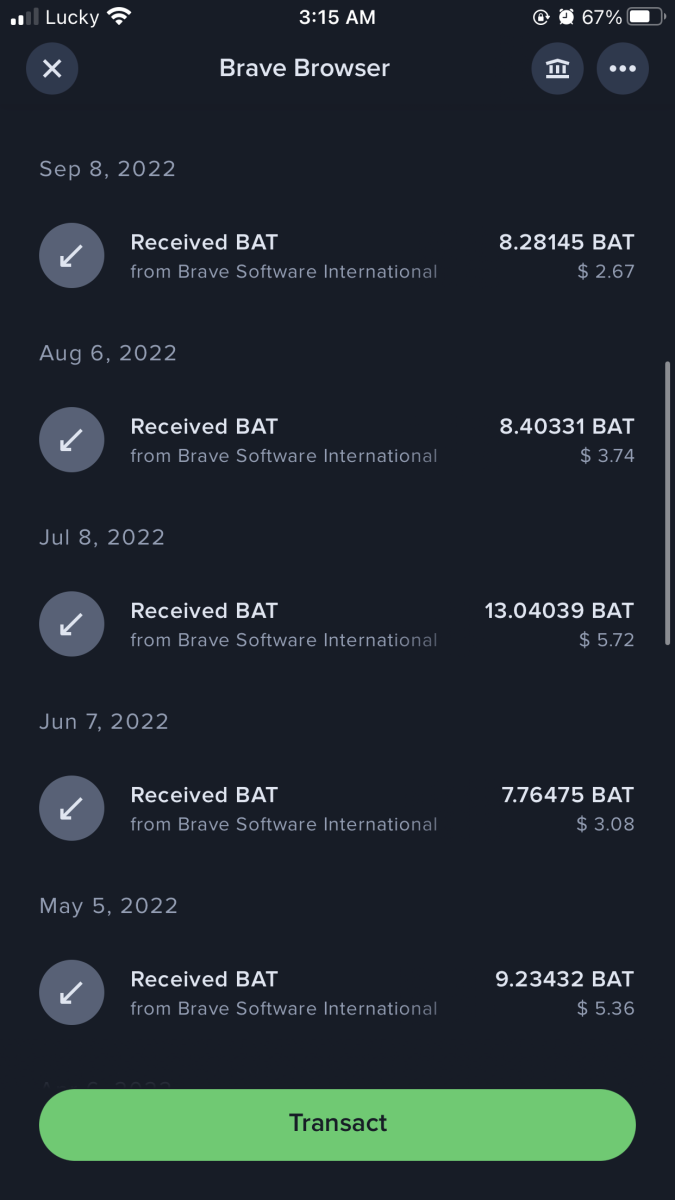The width and height of the screenshot is (675, 1200).
Task: Tap the alarm clock icon in status bar
Action: tap(566, 16)
